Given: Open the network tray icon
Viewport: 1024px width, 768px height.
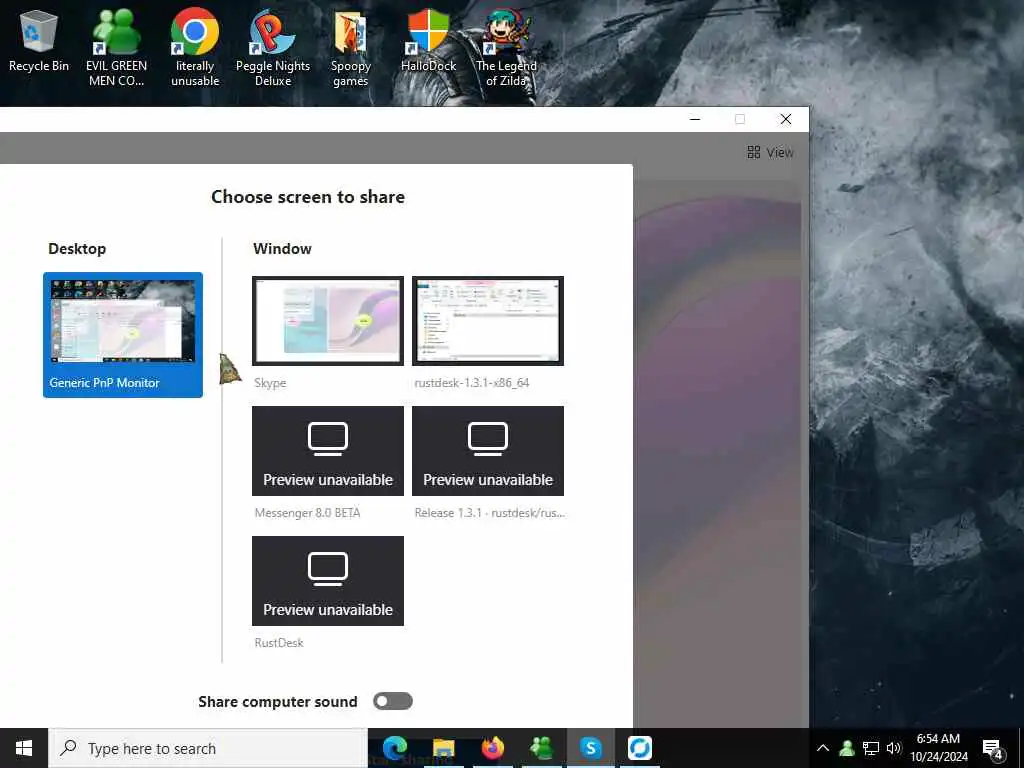Looking at the screenshot, I should click(871, 748).
